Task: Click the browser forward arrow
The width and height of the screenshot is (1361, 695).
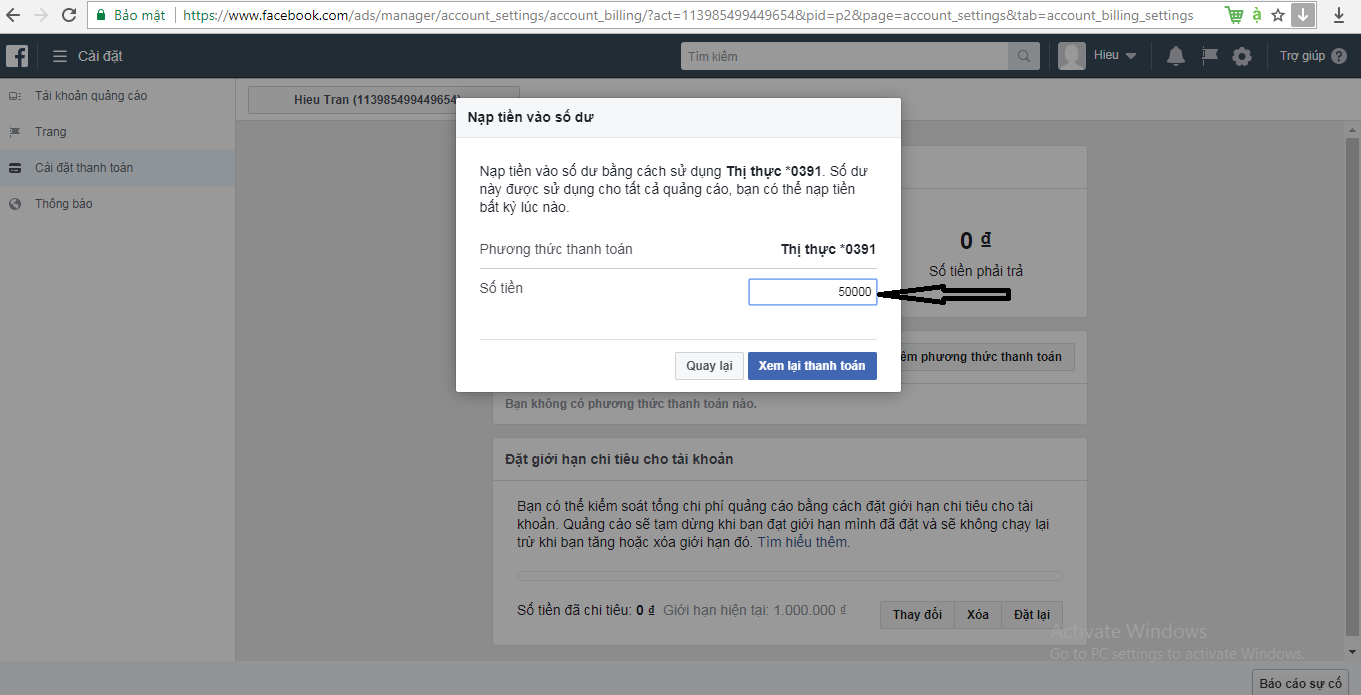Action: click(41, 16)
